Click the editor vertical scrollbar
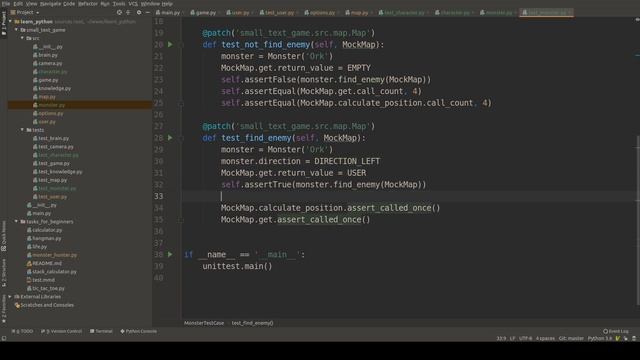 point(638,220)
